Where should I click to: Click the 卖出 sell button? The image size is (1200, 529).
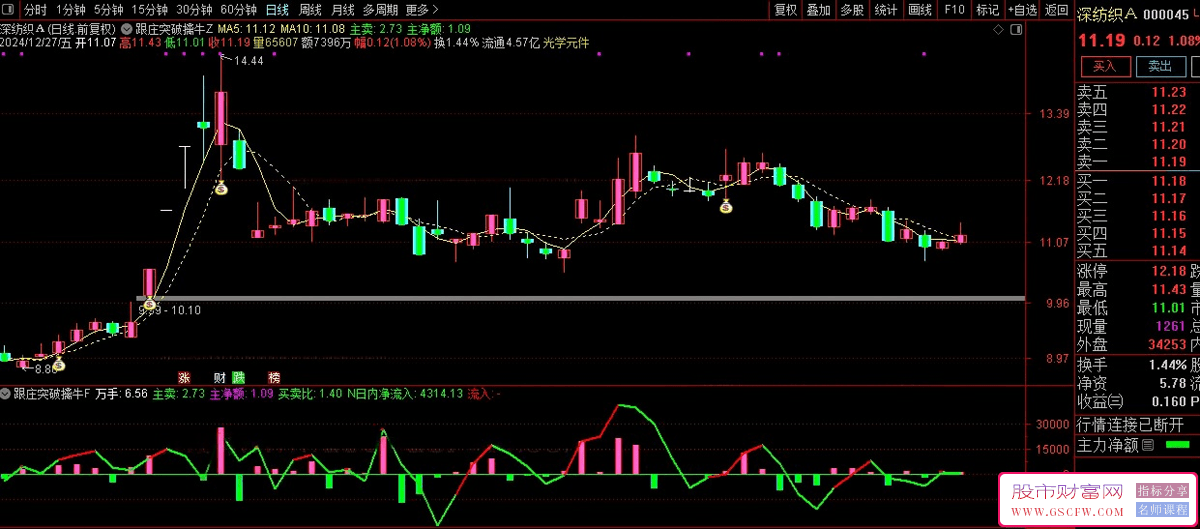pyautogui.click(x=1159, y=66)
